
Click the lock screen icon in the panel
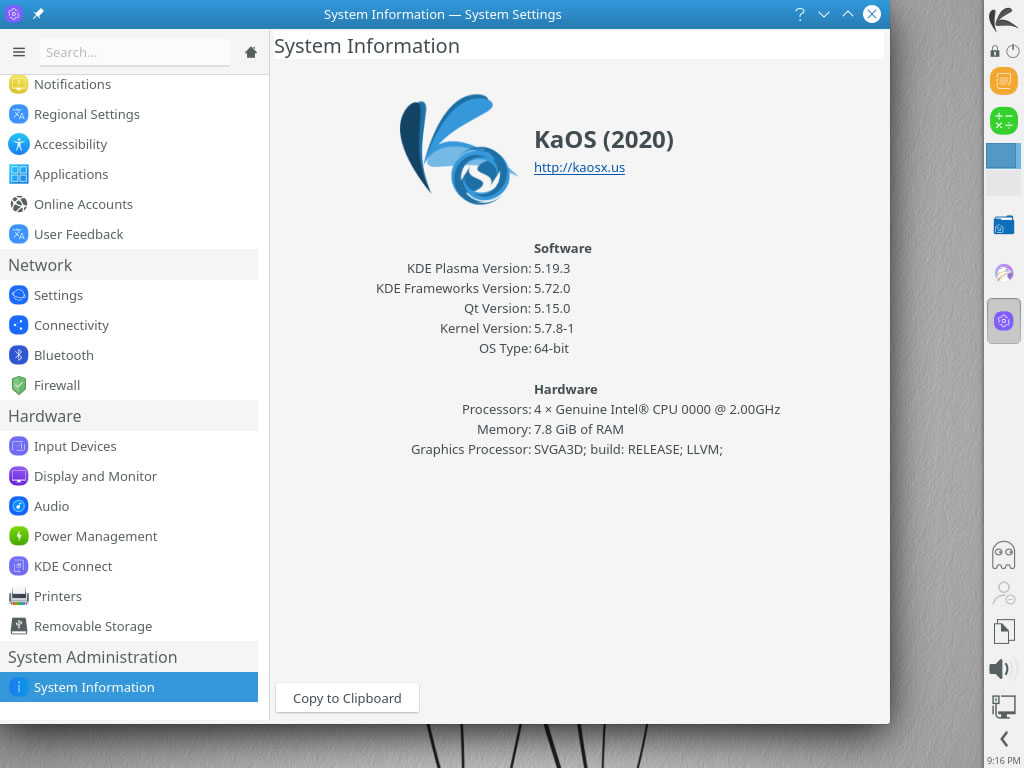pos(995,52)
